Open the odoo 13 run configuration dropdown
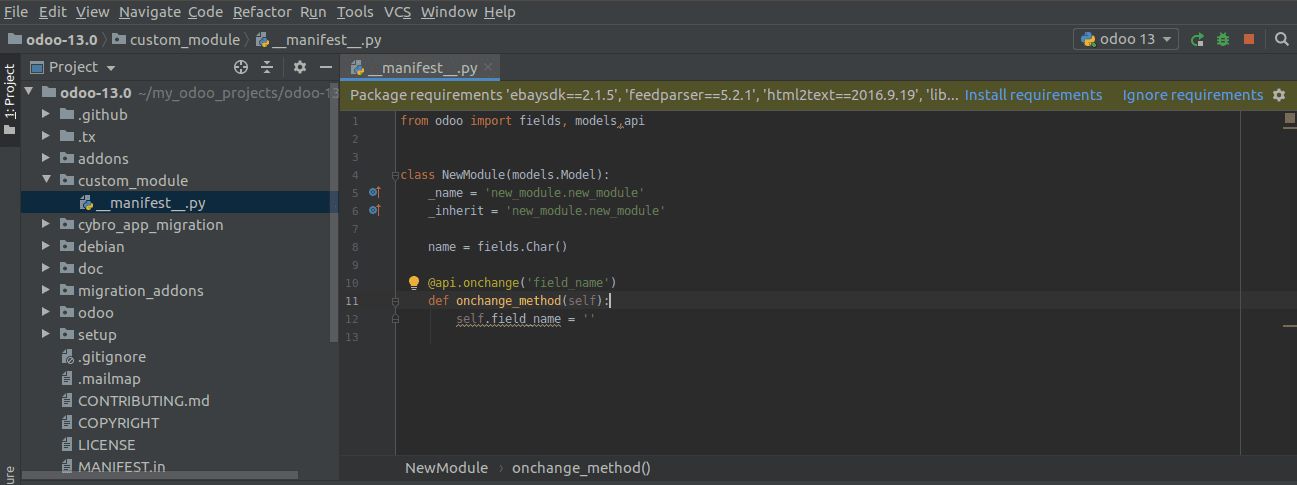Viewport: 1297px width, 485px height. pos(1127,40)
